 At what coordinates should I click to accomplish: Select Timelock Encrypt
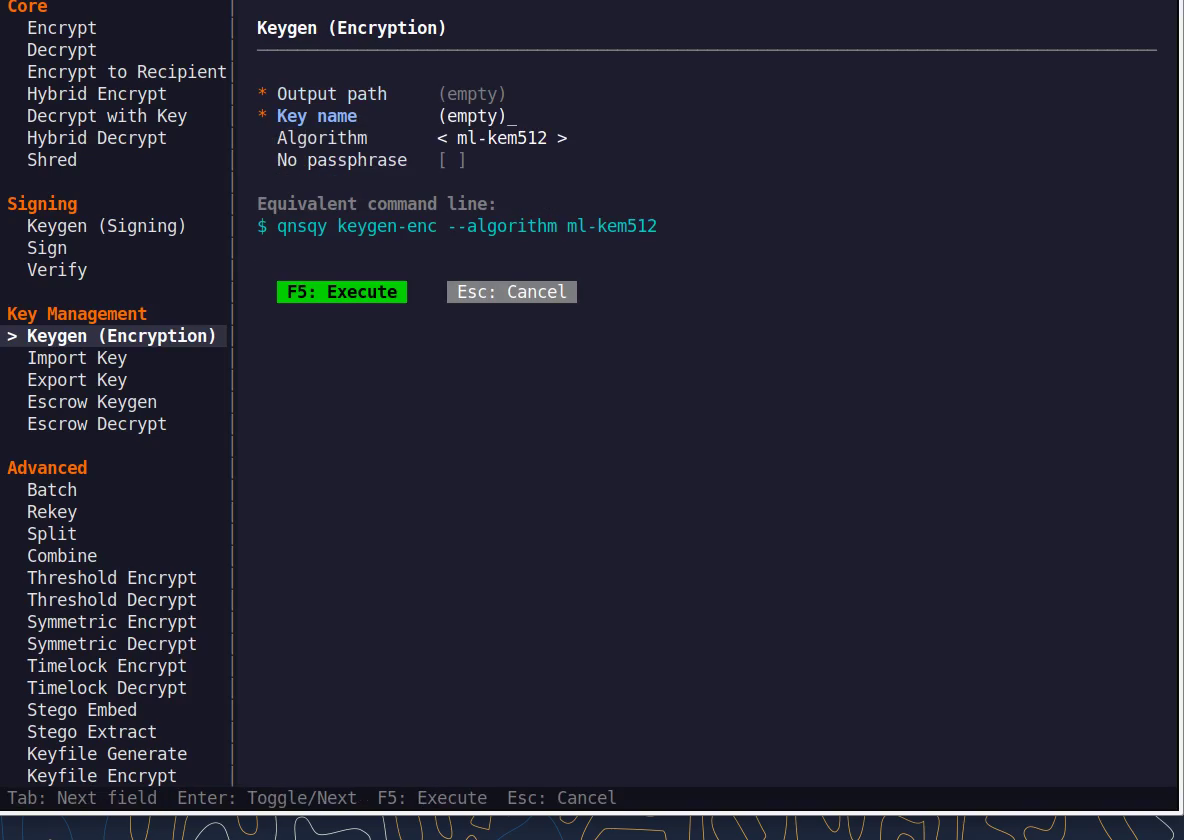(106, 665)
